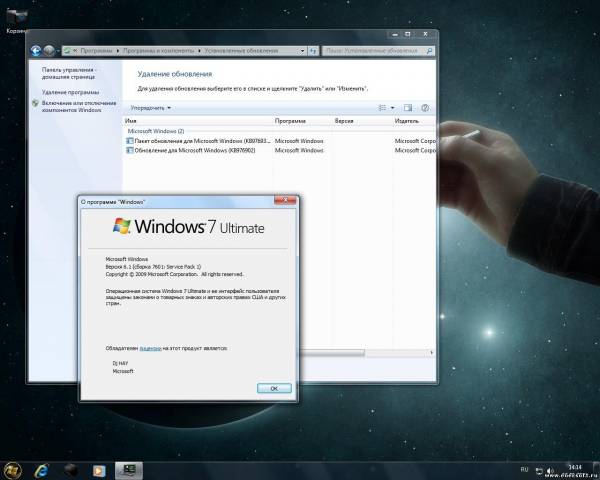Click the search magnifier icon
This screenshot has width=600, height=480.
click(x=429, y=51)
